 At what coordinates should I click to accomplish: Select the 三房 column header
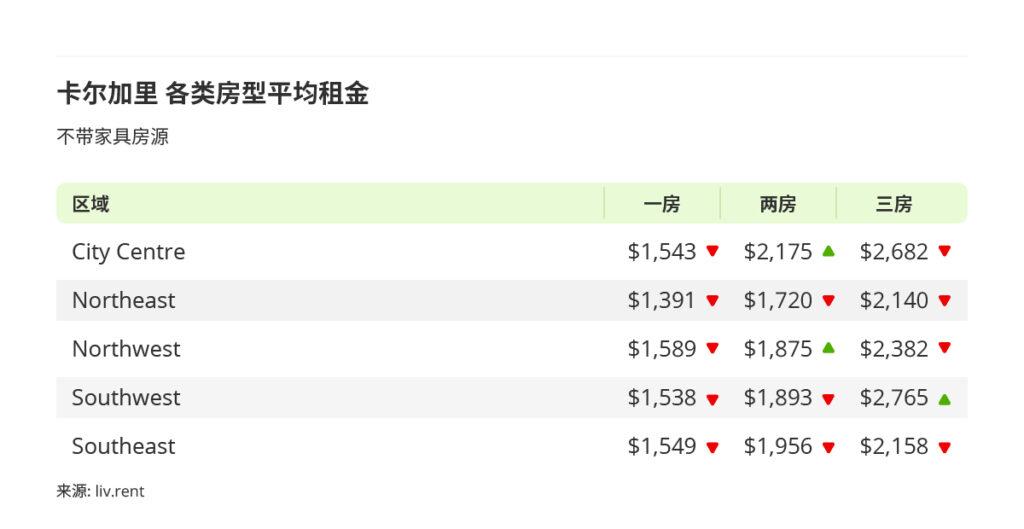[x=894, y=204]
